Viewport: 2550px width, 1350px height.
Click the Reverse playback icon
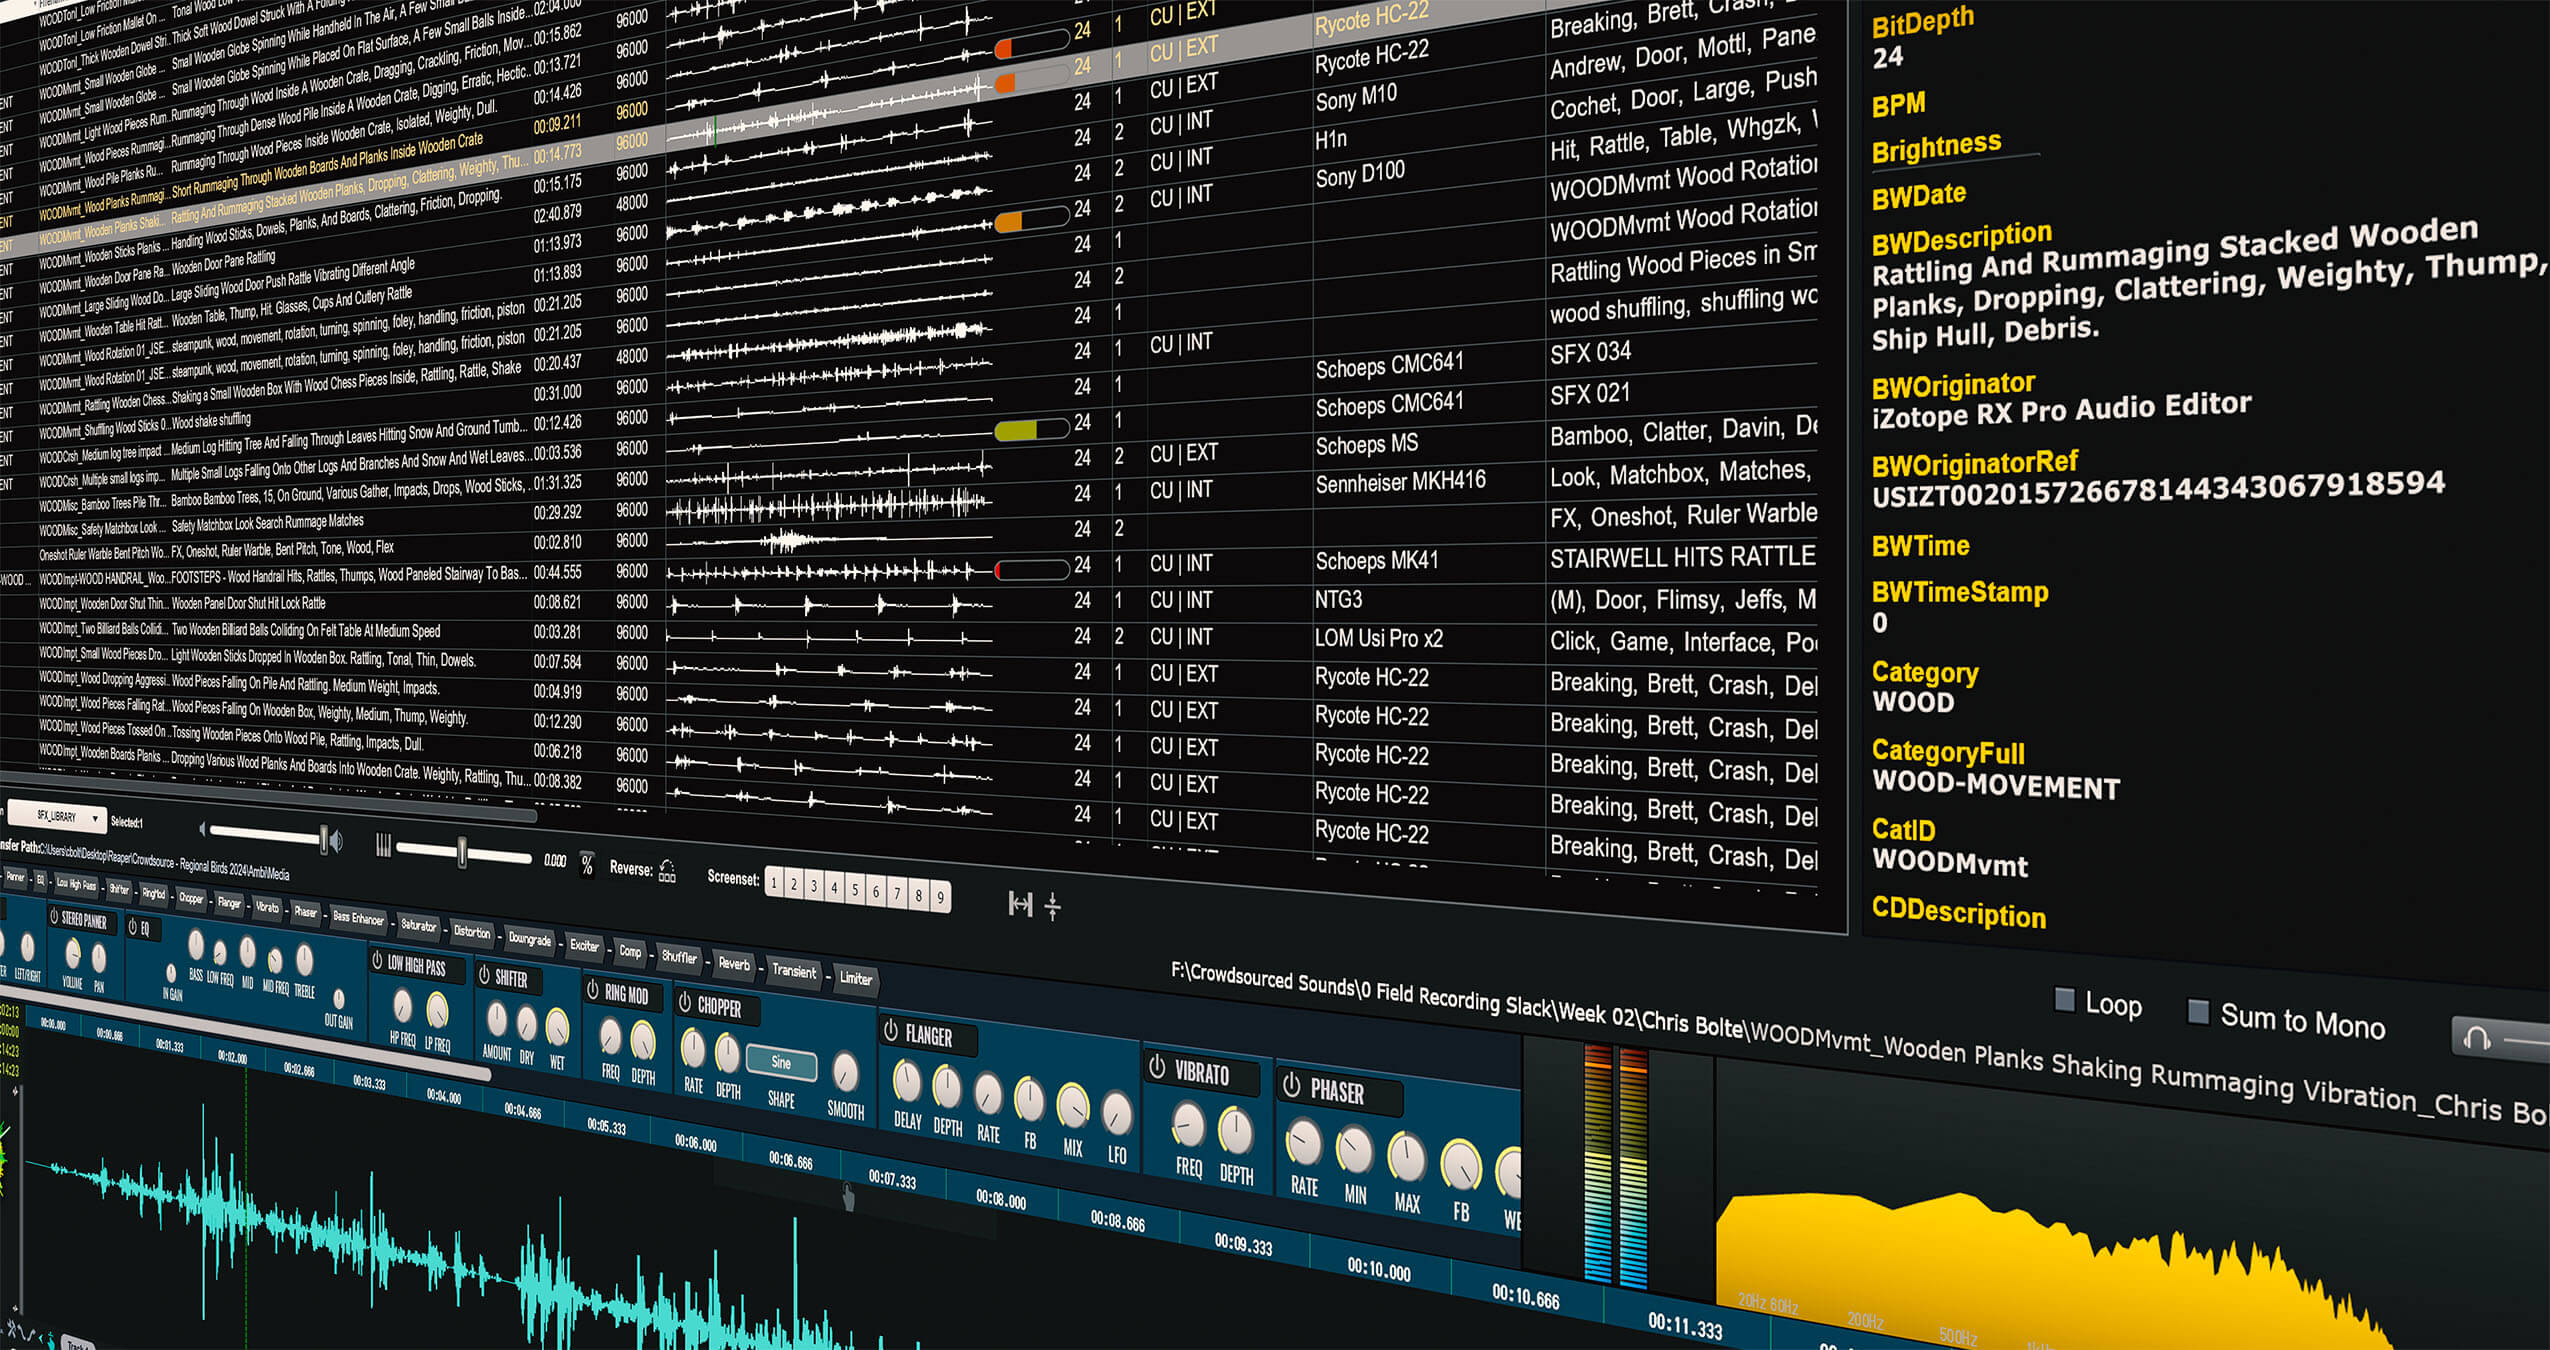[x=667, y=872]
